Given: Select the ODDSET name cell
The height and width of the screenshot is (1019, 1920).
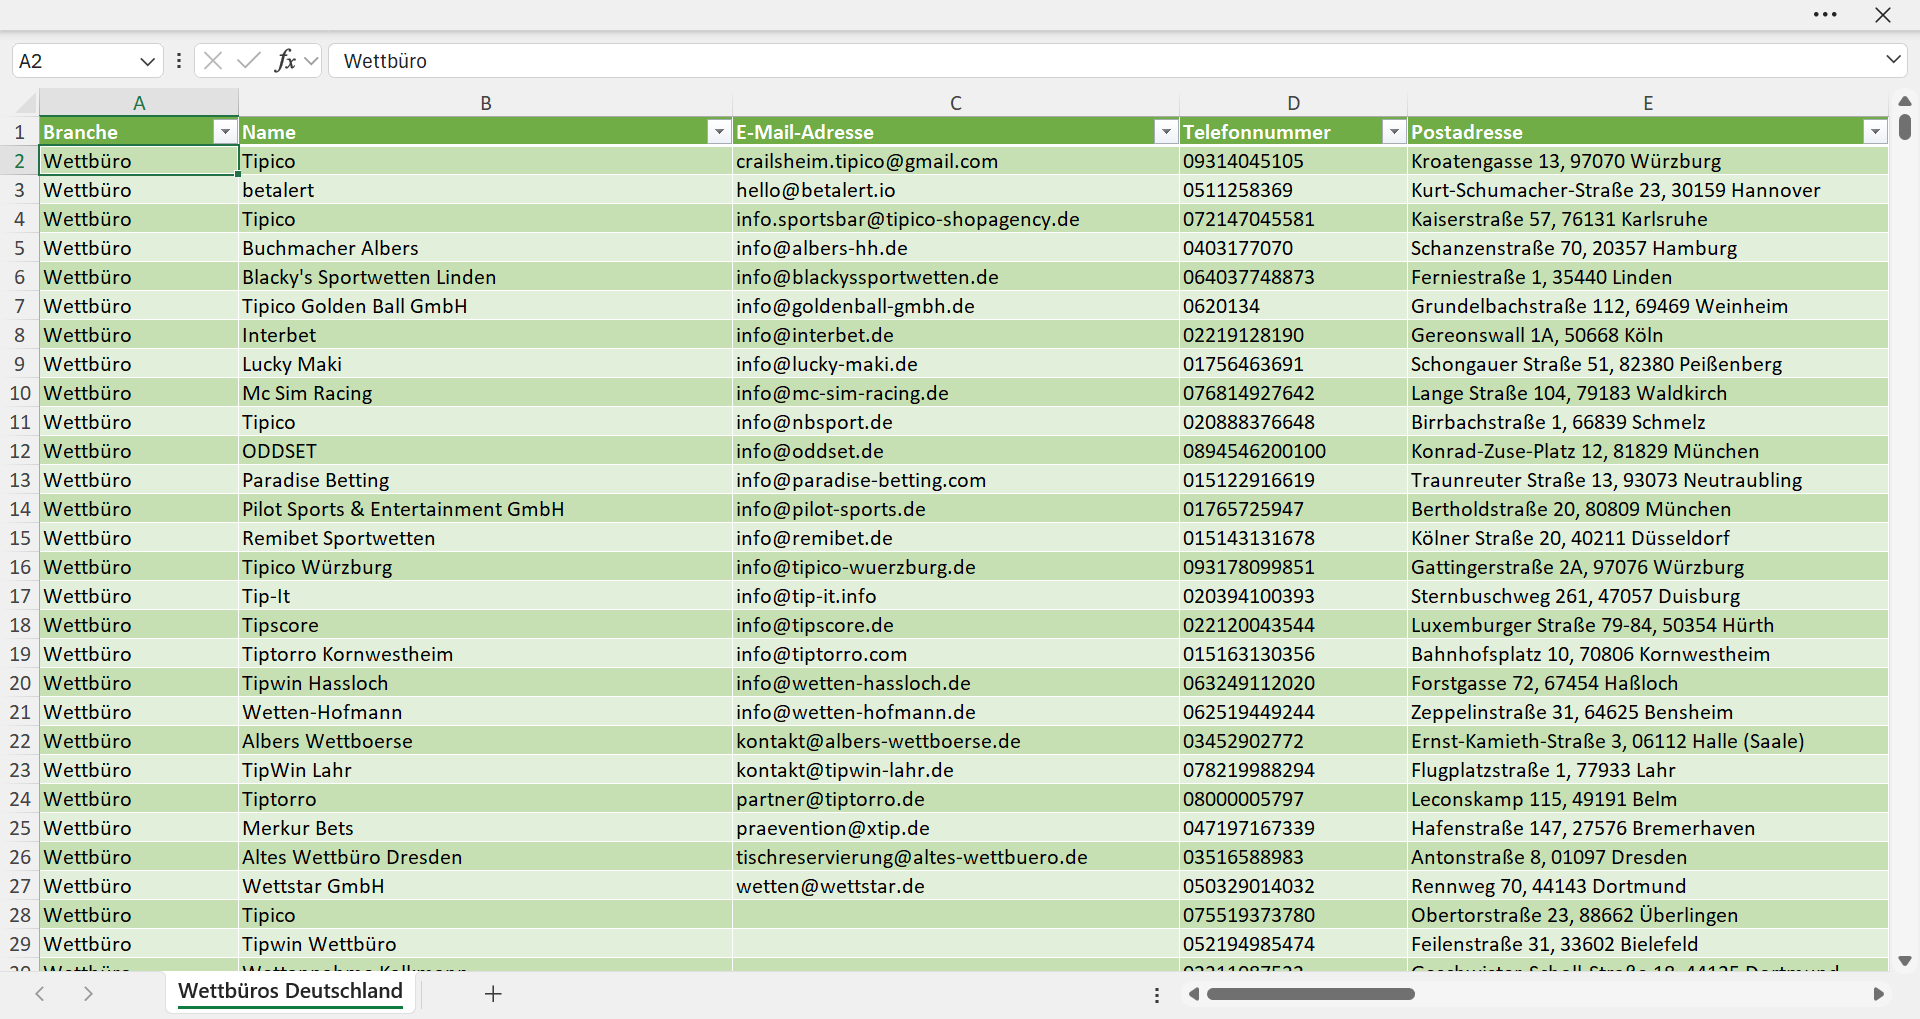Looking at the screenshot, I should tap(486, 451).
